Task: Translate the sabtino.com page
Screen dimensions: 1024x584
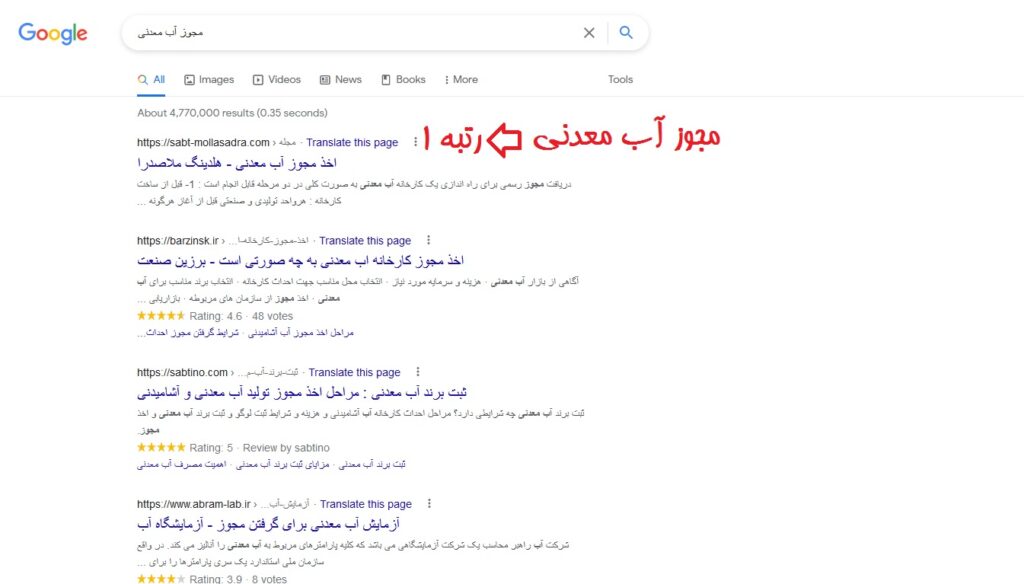Action: (355, 372)
